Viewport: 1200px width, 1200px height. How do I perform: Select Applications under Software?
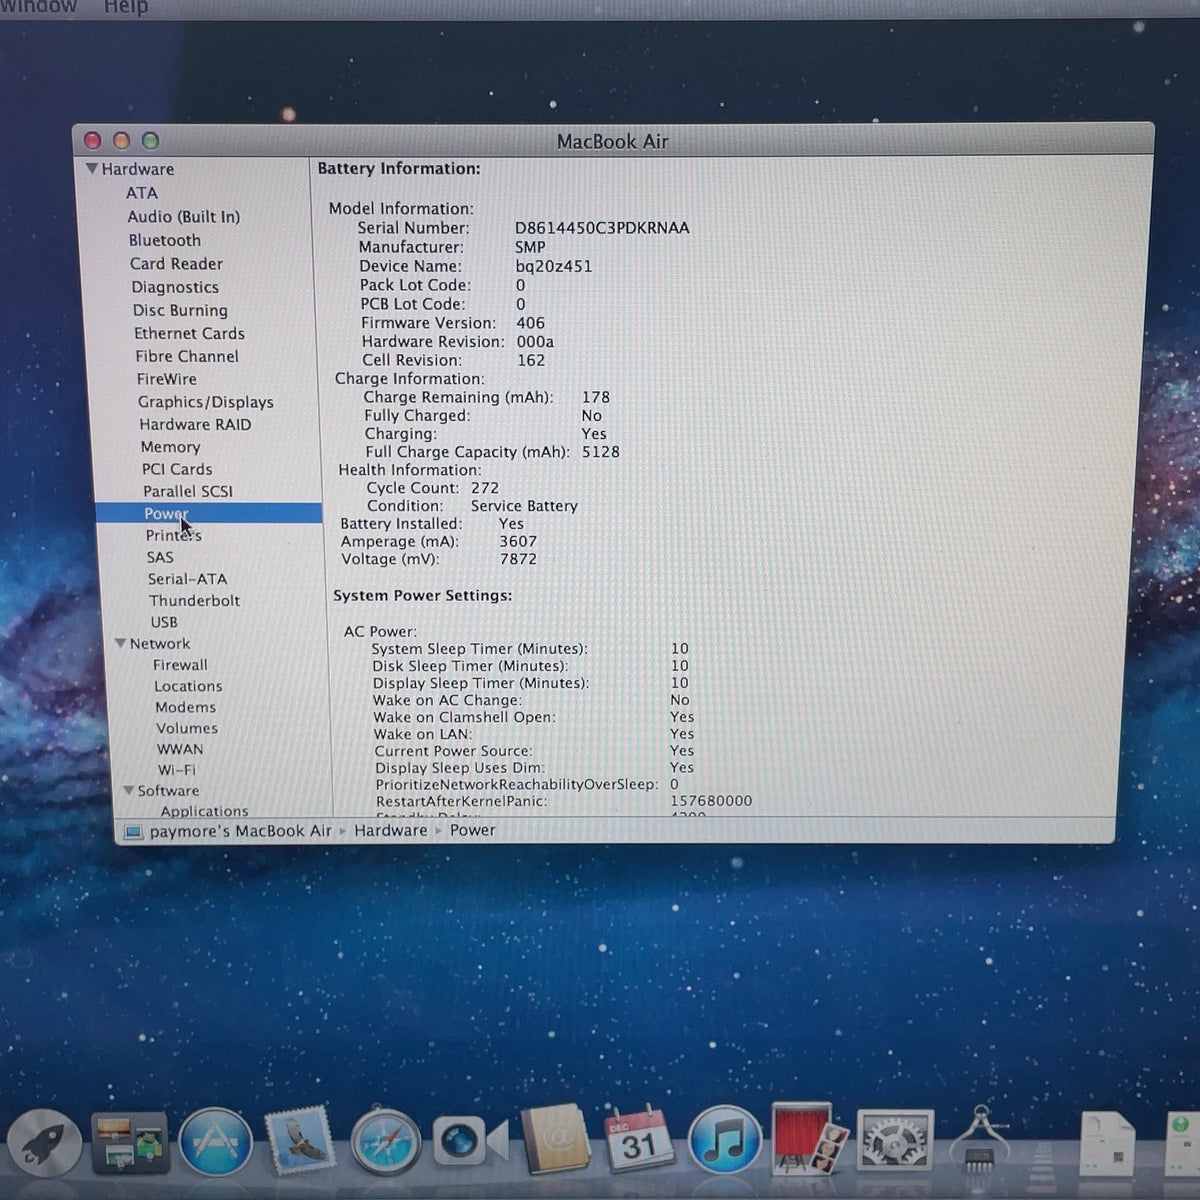click(x=204, y=811)
